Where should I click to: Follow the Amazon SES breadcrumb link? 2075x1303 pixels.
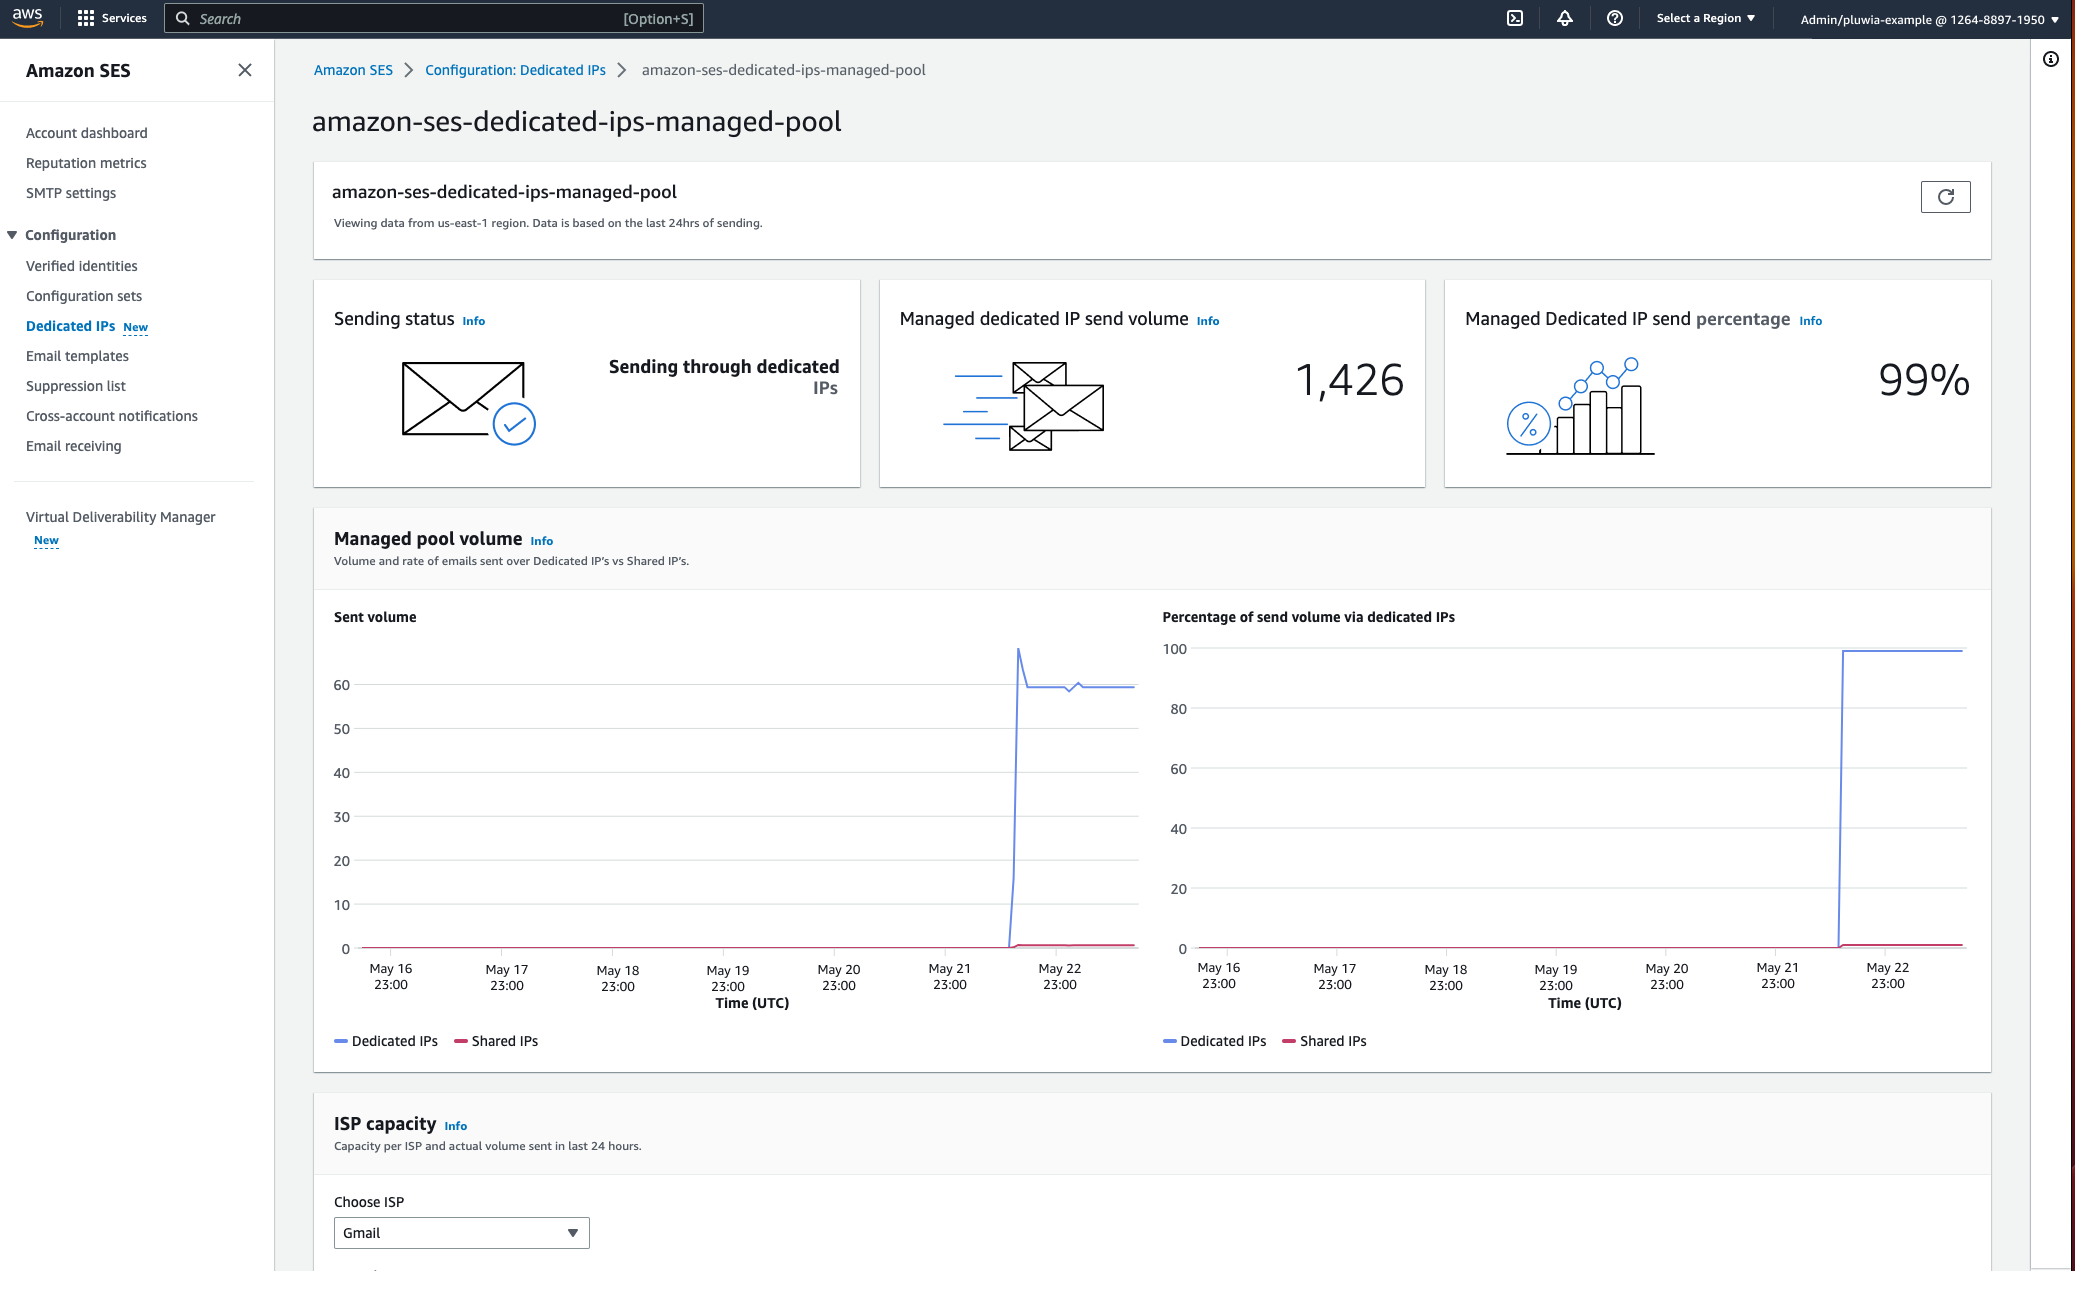click(x=353, y=70)
